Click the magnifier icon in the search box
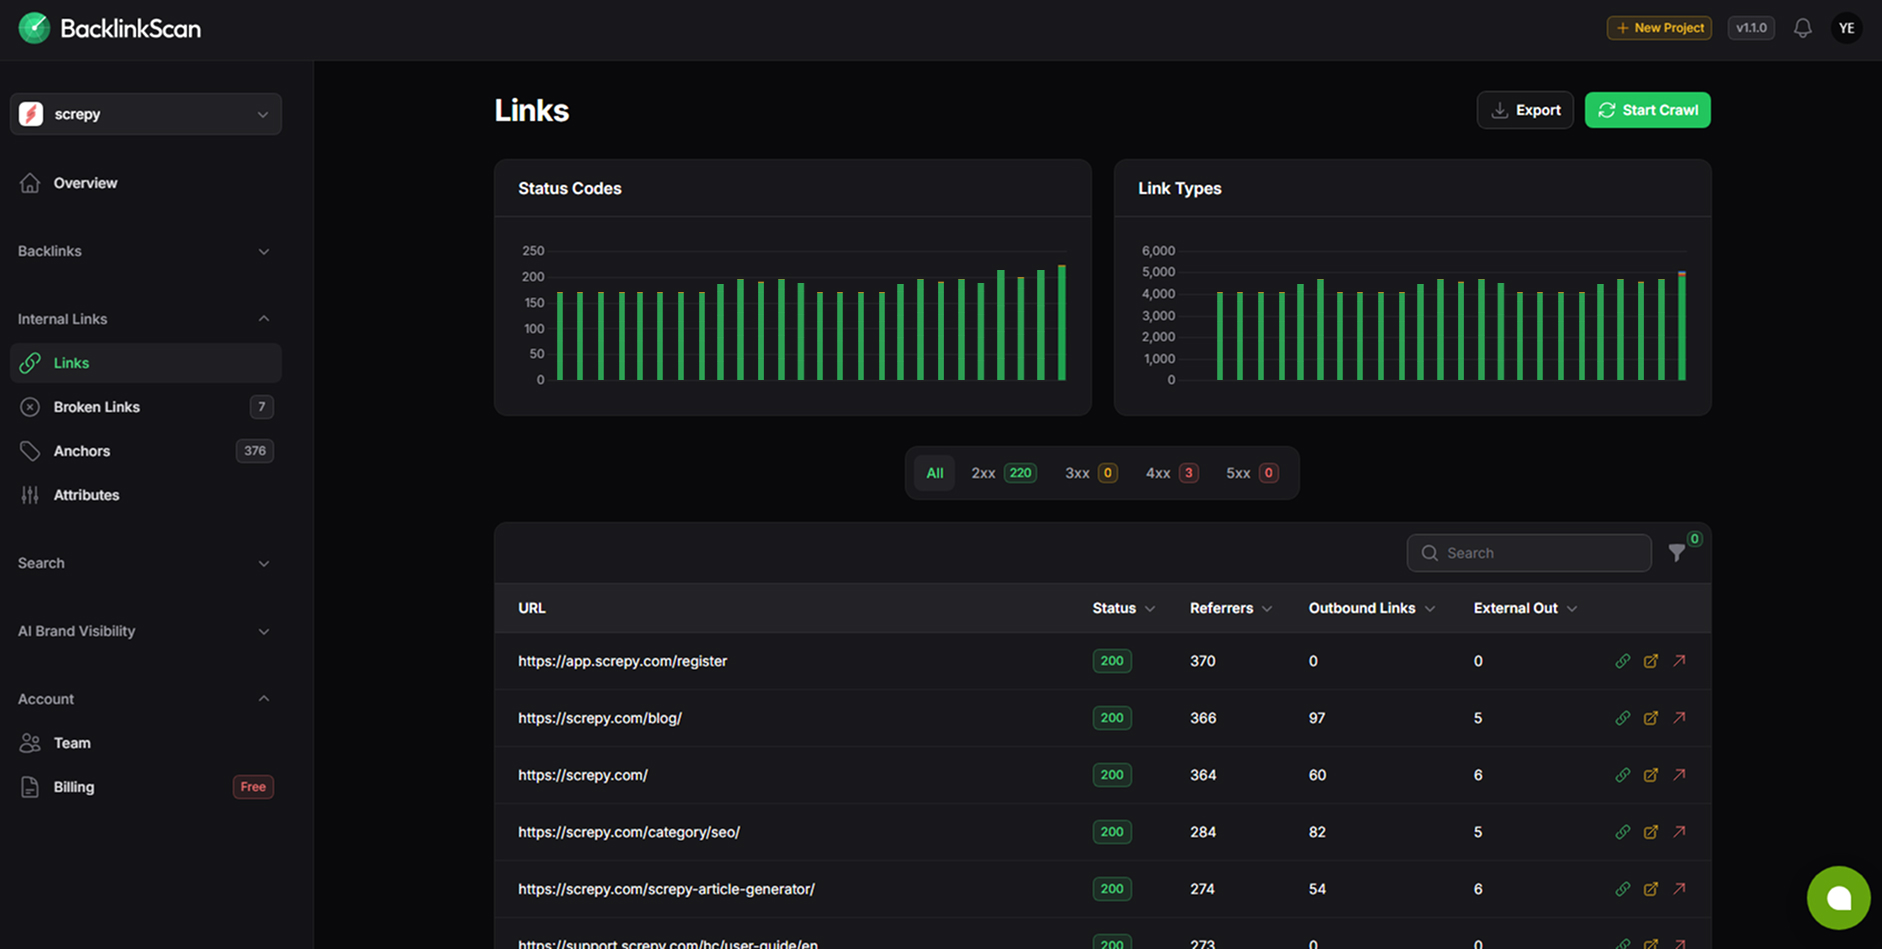Viewport: 1882px width, 949px height. [x=1430, y=553]
